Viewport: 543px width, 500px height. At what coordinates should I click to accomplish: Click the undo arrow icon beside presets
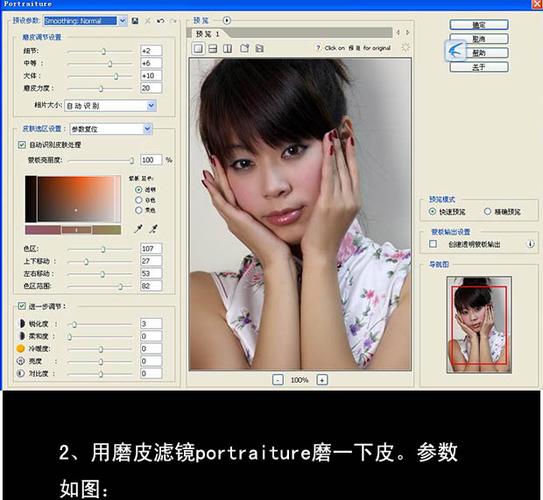160,21
